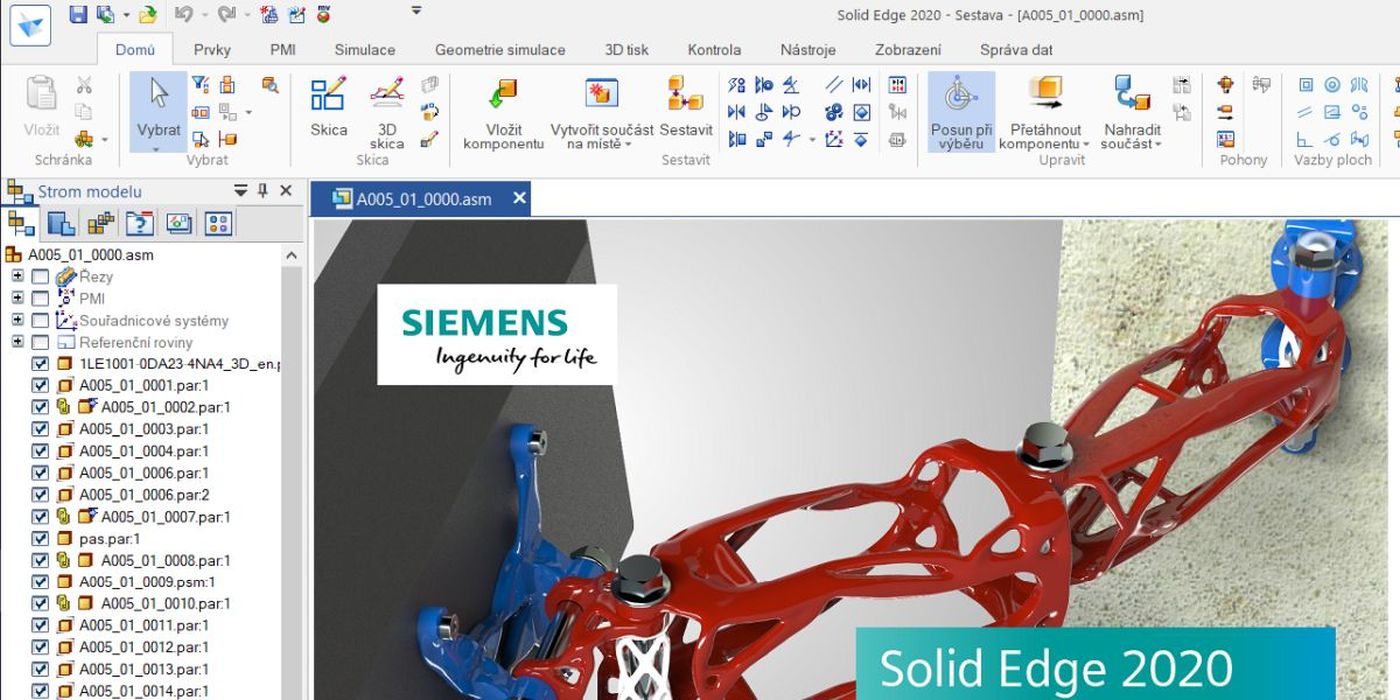The image size is (1400, 700).
Task: Open the customize quick access toolbar dropdown
Action: pos(417,12)
